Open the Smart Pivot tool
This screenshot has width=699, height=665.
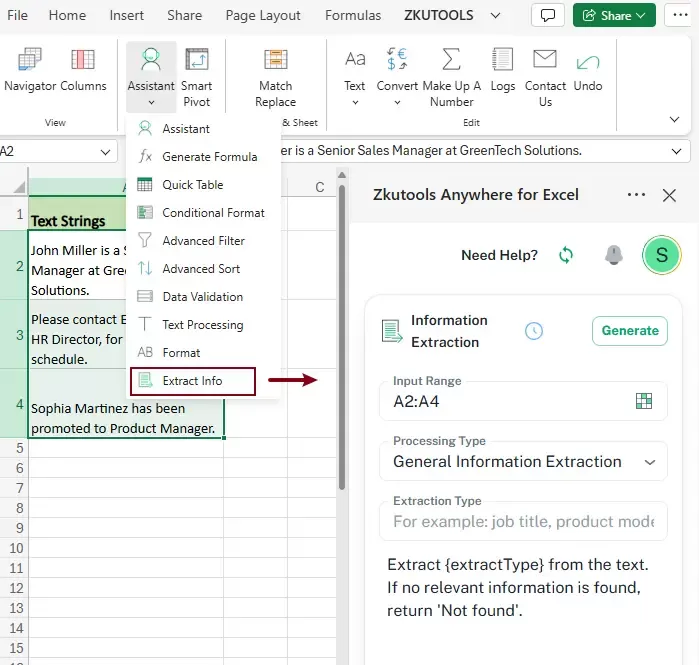(197, 59)
